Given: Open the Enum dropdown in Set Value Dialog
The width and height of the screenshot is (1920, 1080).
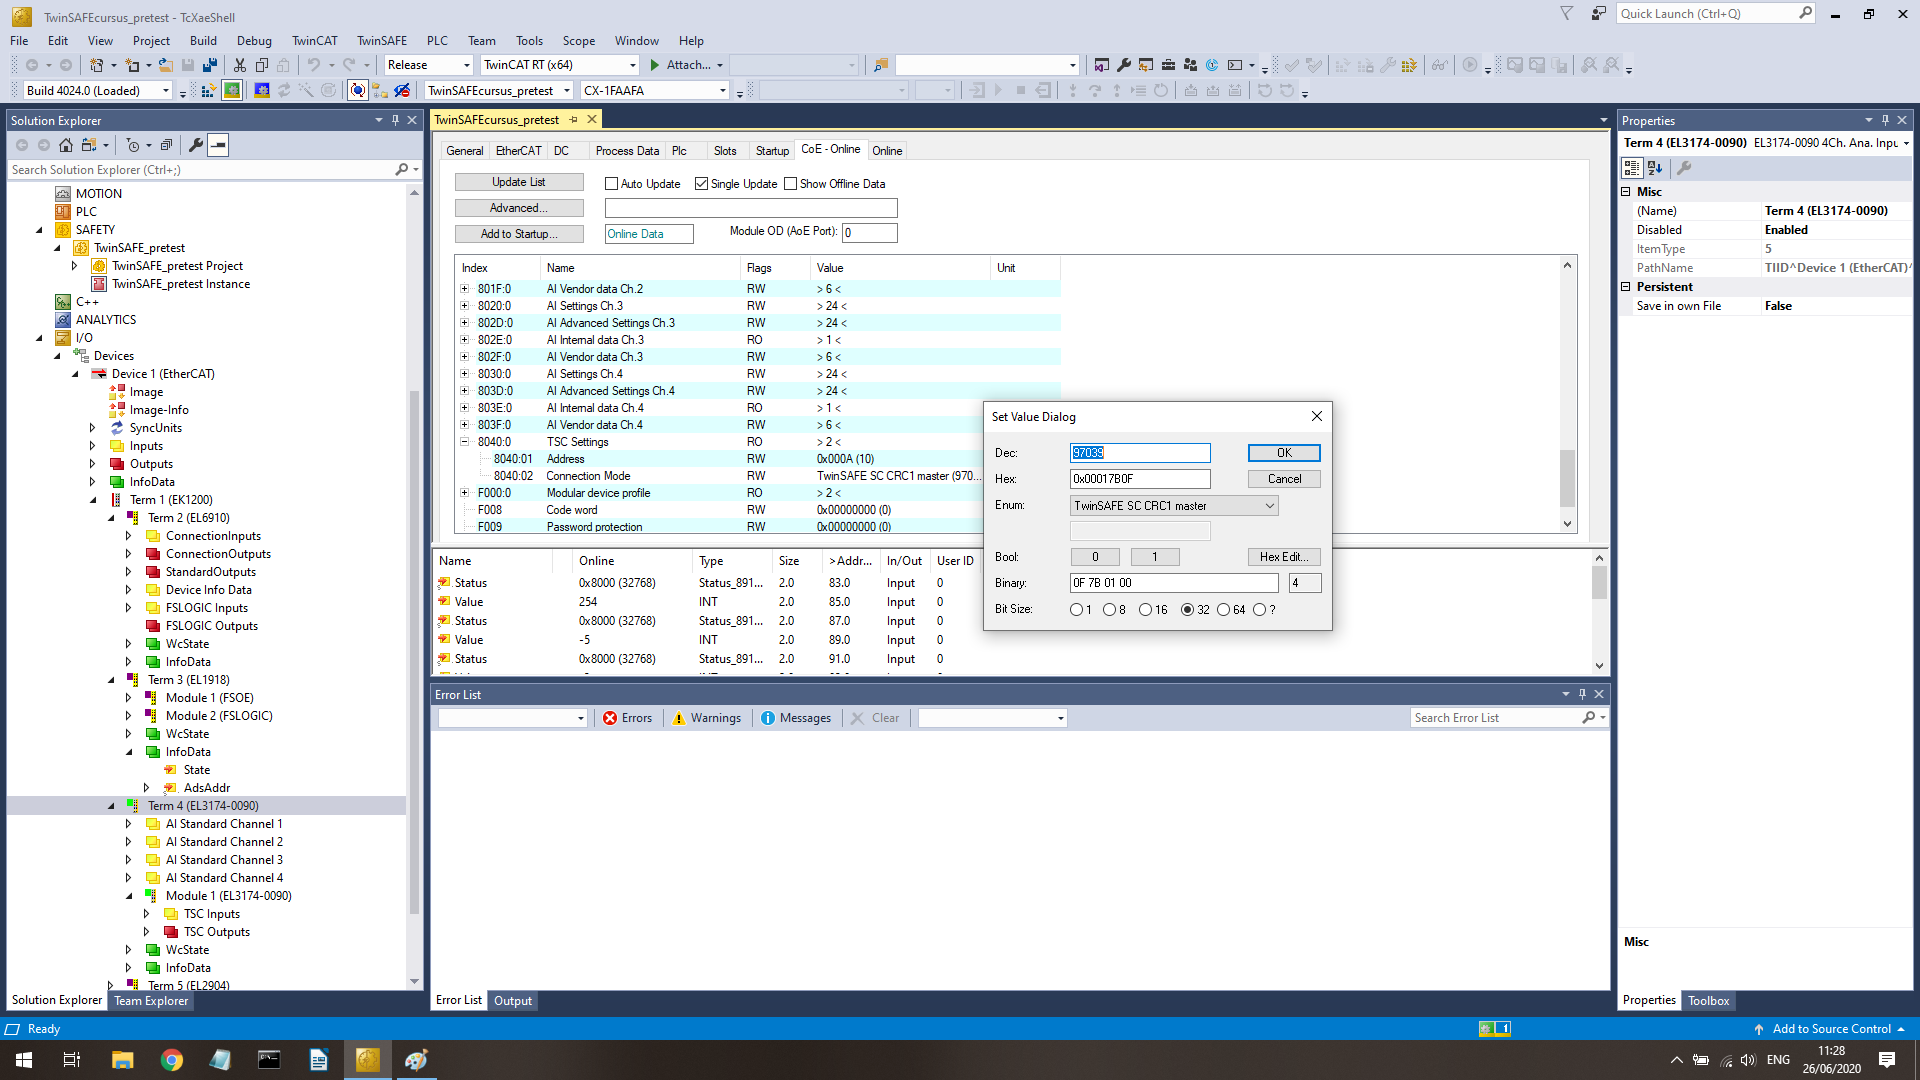Looking at the screenshot, I should pos(1269,506).
